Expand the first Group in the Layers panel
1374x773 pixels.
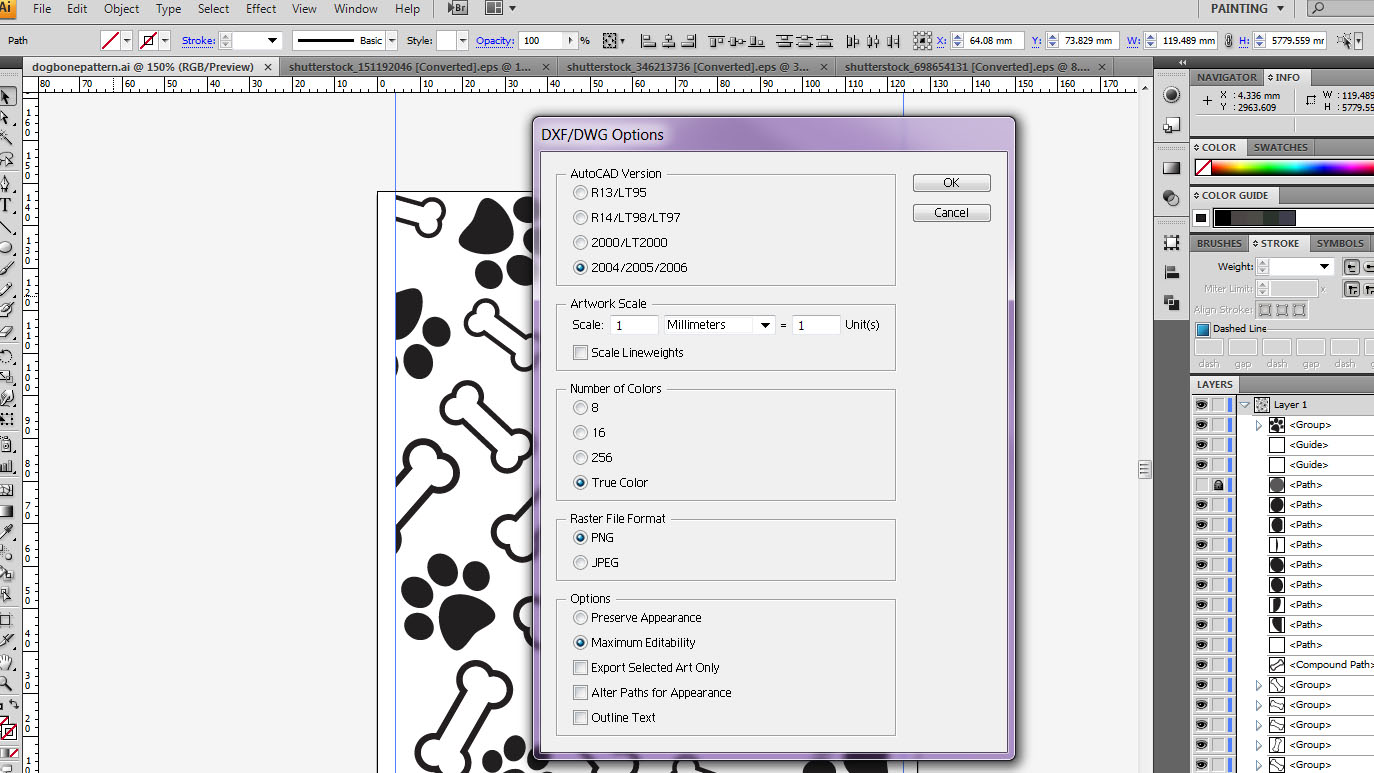coord(1258,424)
